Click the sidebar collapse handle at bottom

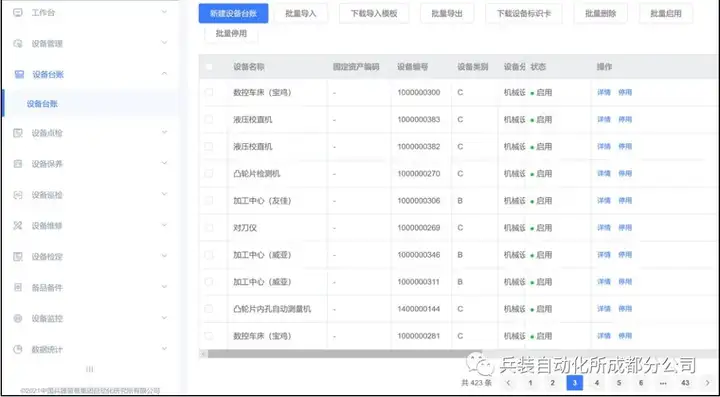pos(90,369)
